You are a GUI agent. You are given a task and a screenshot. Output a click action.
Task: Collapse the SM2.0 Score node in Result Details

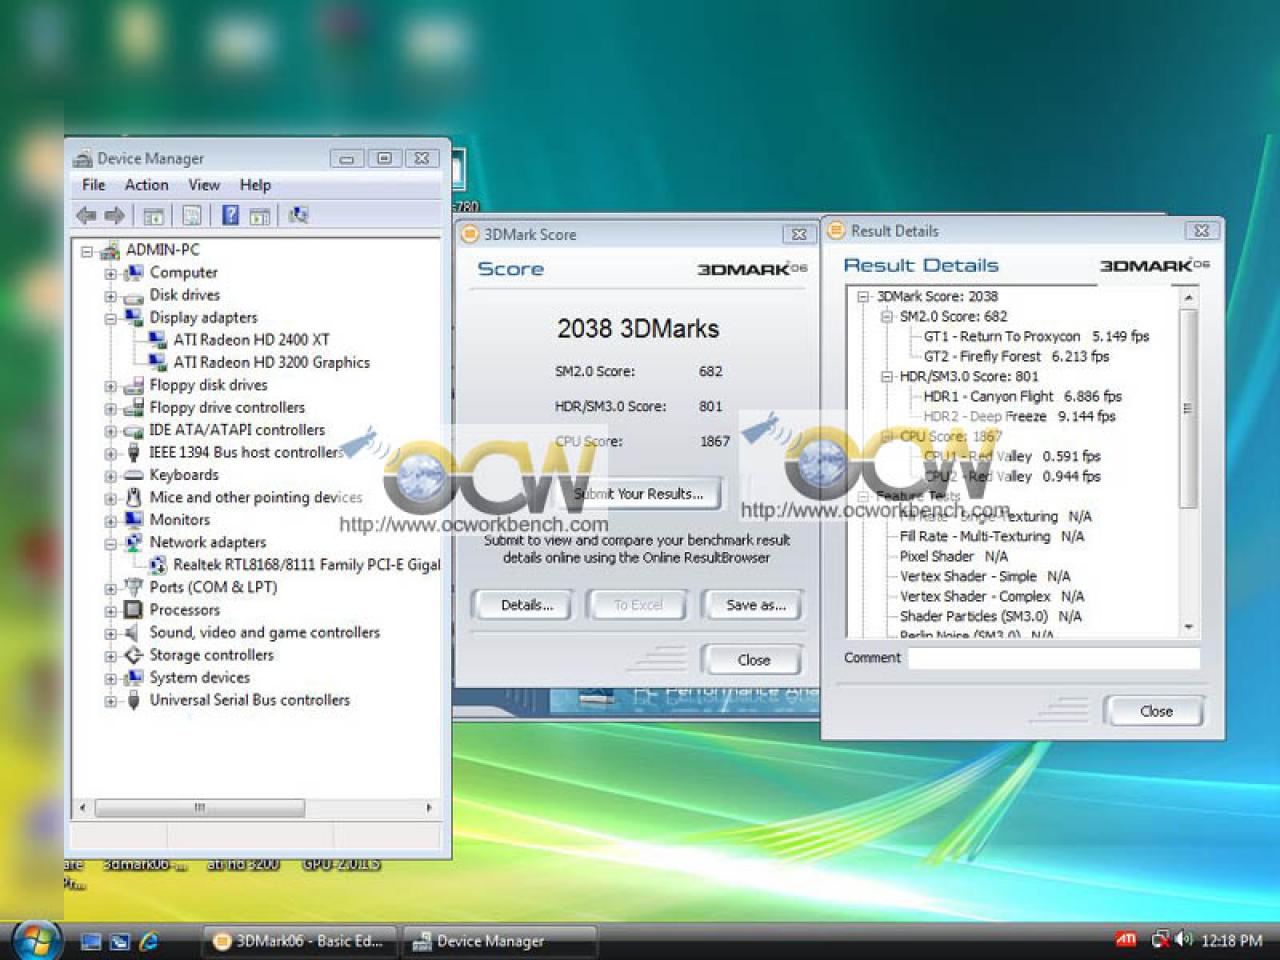[886, 317]
